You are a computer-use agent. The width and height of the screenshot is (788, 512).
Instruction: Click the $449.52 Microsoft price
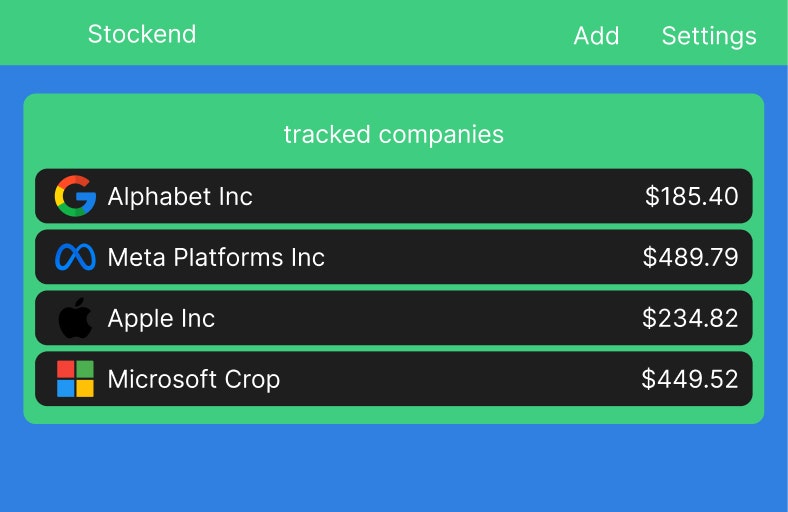(690, 379)
